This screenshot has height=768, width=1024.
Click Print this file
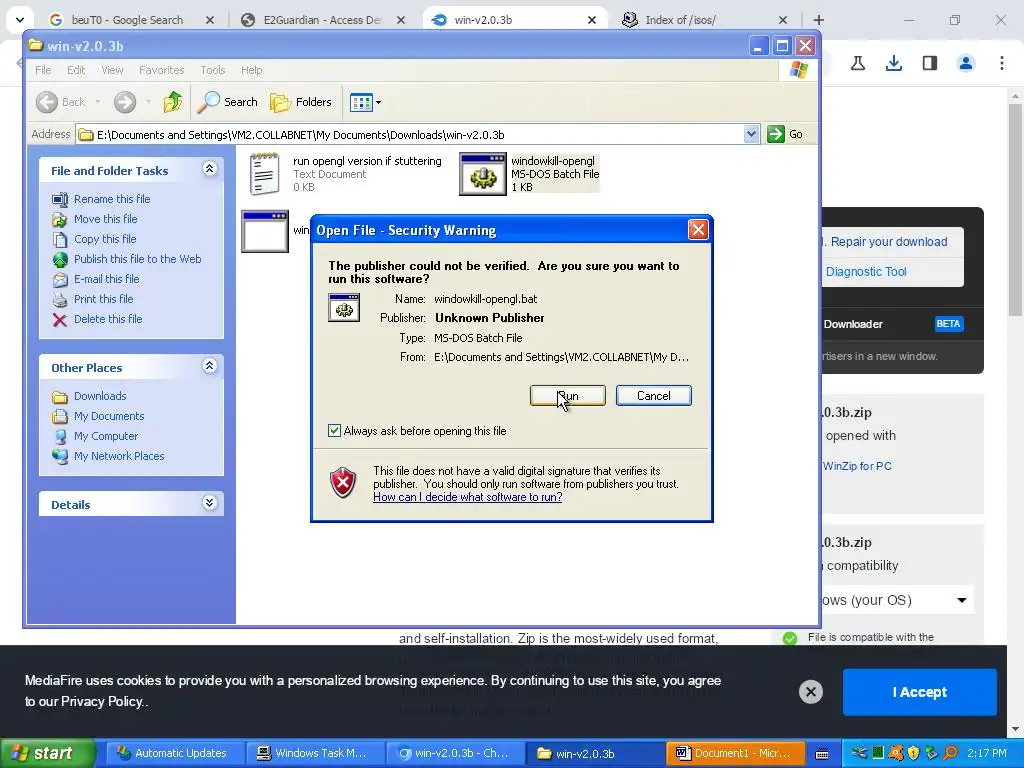103,299
